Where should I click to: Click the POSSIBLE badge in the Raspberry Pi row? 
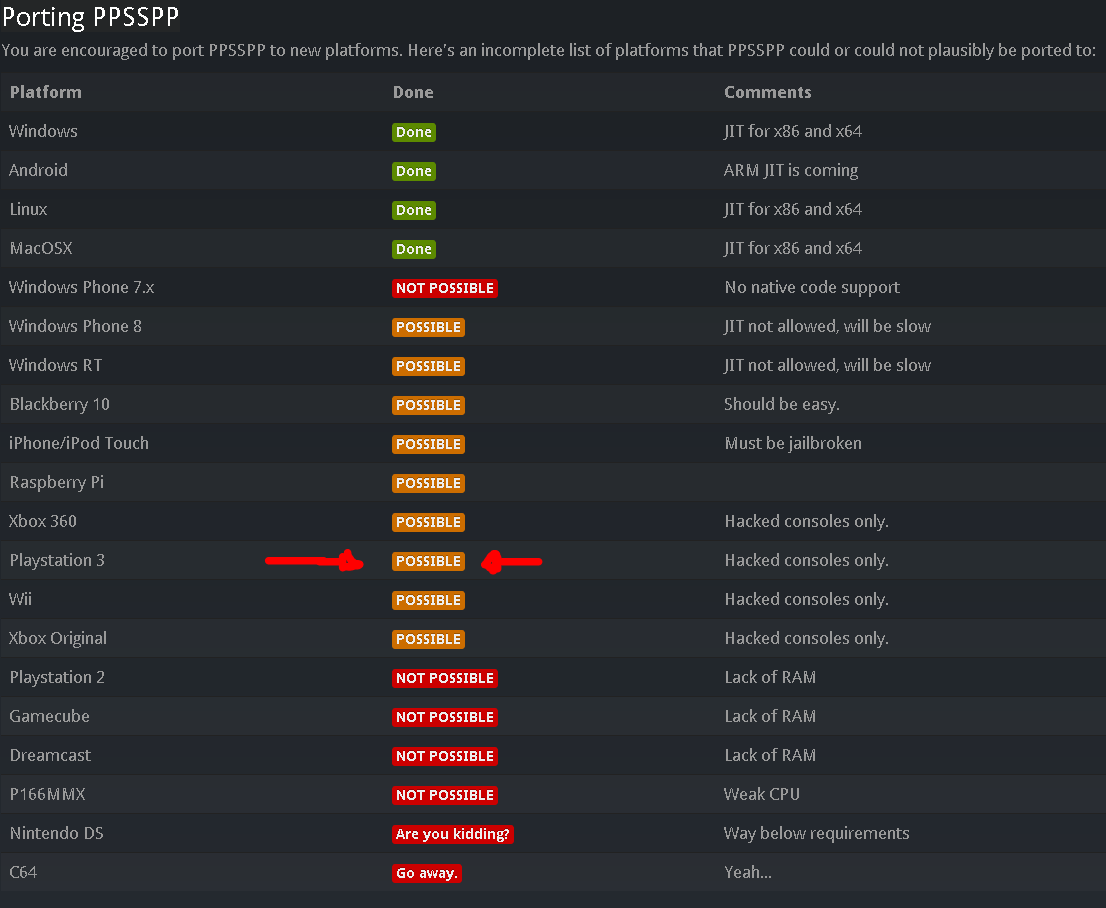pos(428,483)
